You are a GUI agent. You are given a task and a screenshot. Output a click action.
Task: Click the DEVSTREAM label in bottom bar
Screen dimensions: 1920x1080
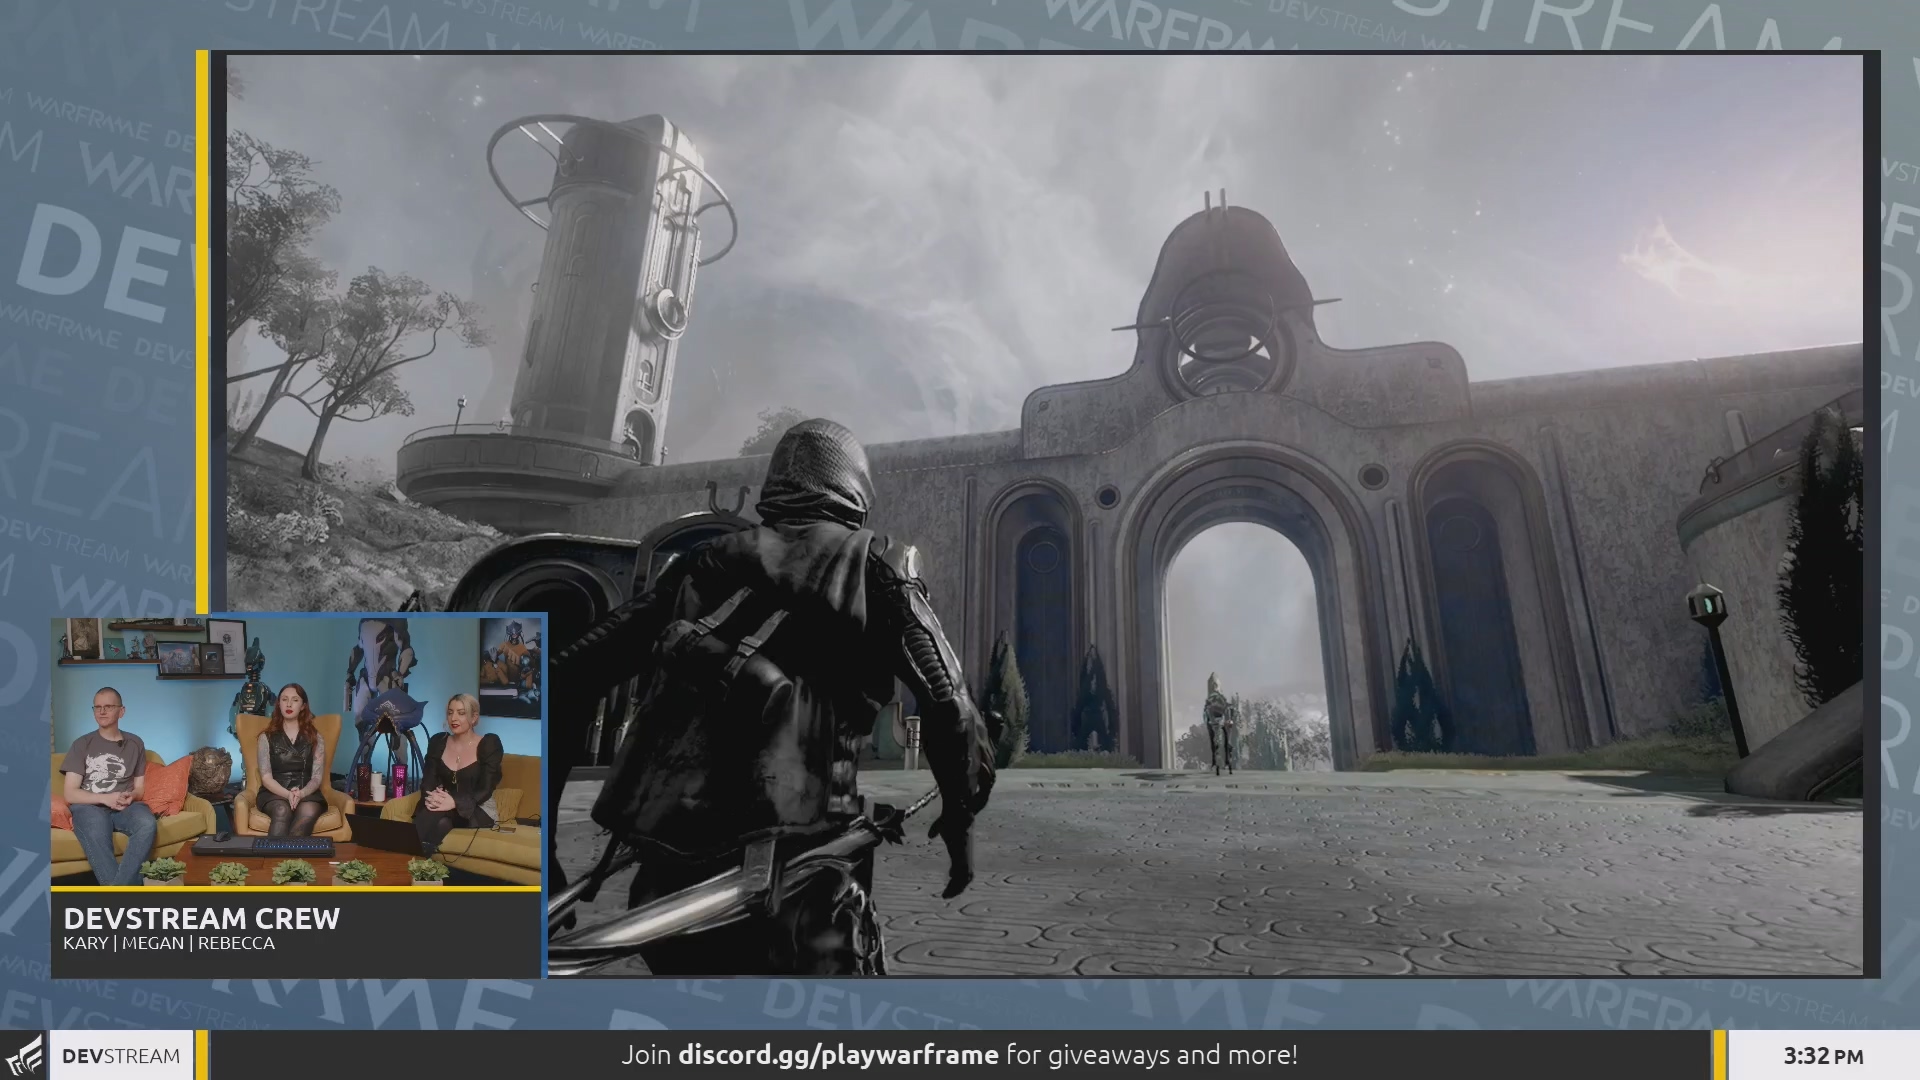pyautogui.click(x=121, y=1056)
